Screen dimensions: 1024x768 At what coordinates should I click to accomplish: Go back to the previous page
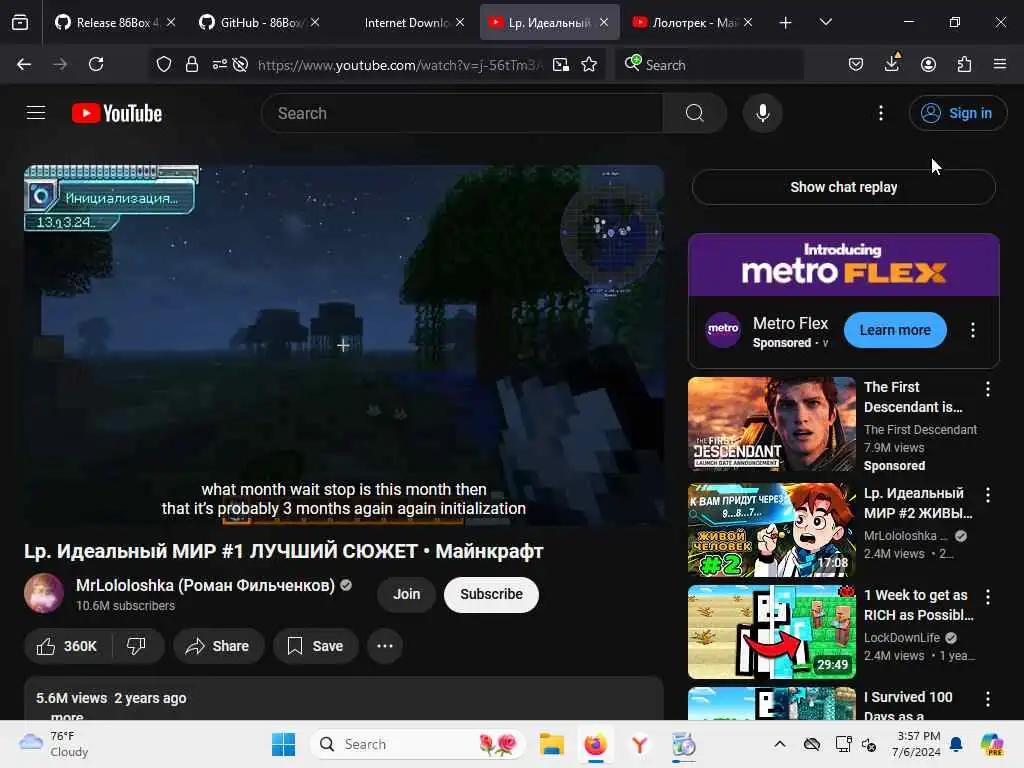[24, 64]
